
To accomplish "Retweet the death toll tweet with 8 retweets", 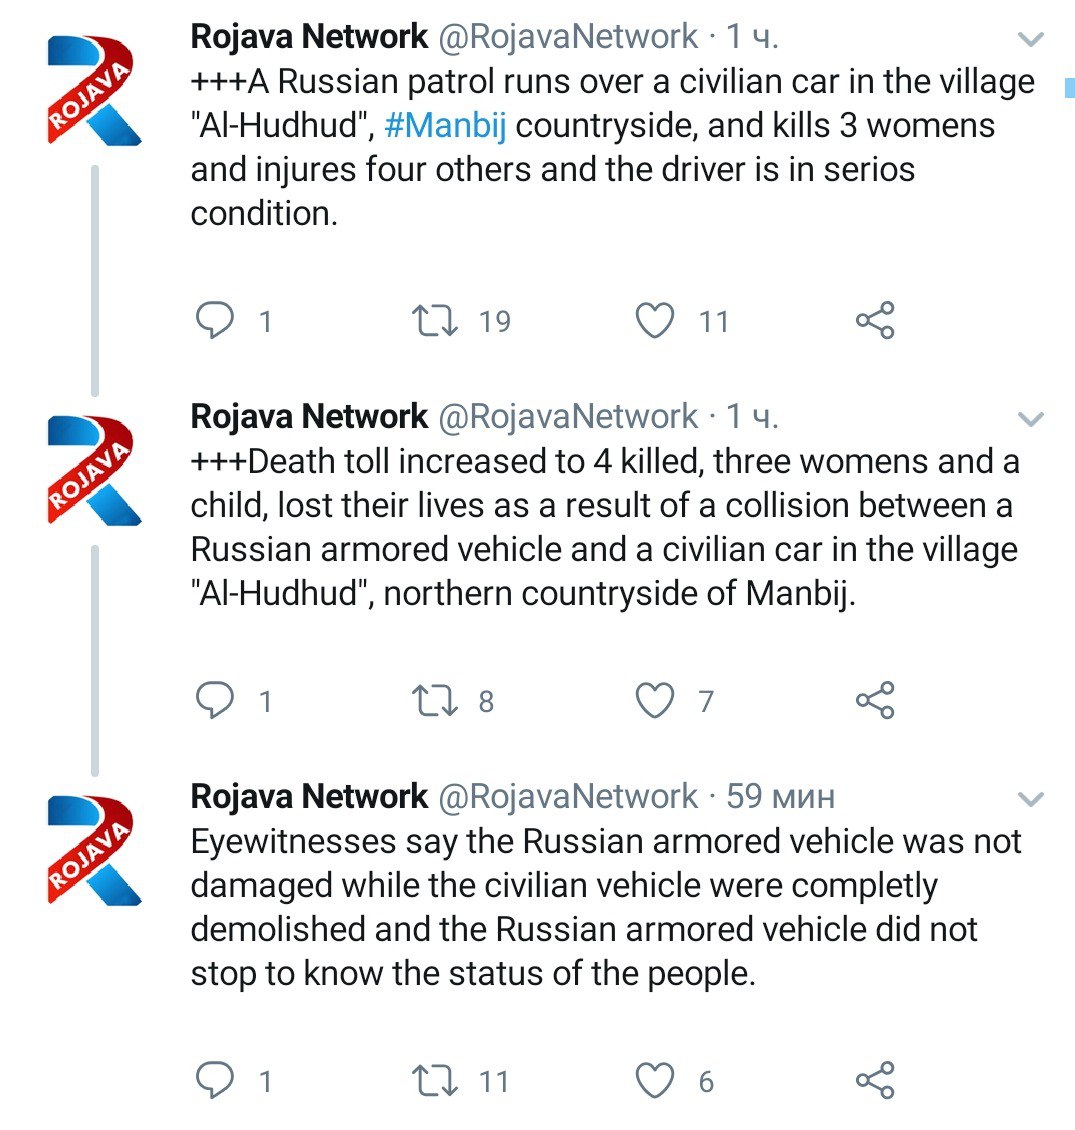I will click(x=434, y=700).
